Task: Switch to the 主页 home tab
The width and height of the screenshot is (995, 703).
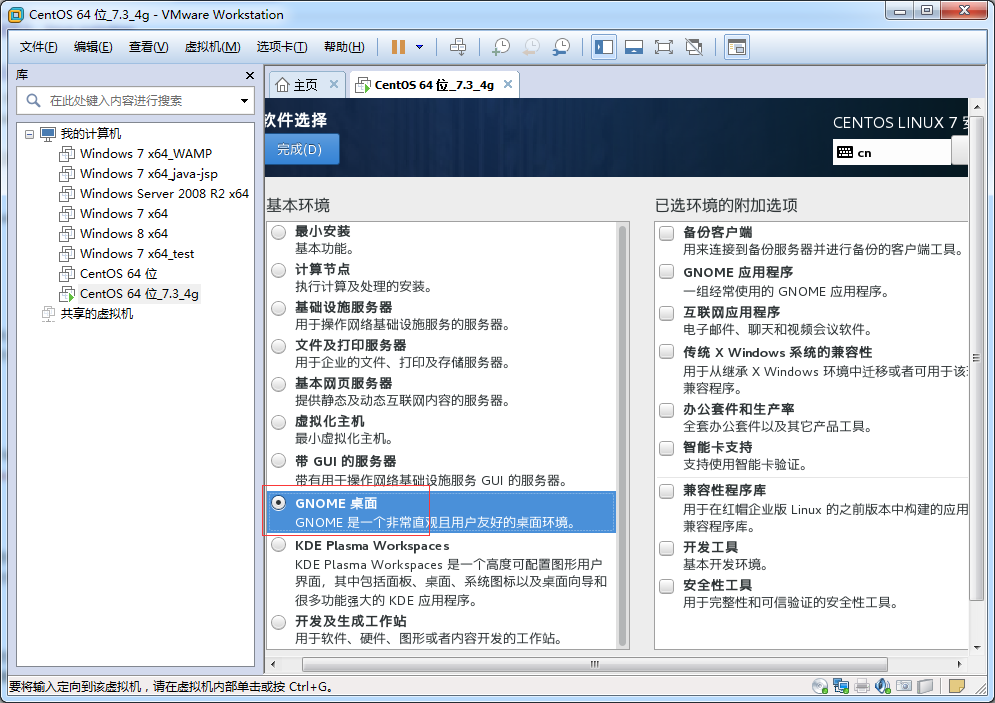Action: [306, 84]
